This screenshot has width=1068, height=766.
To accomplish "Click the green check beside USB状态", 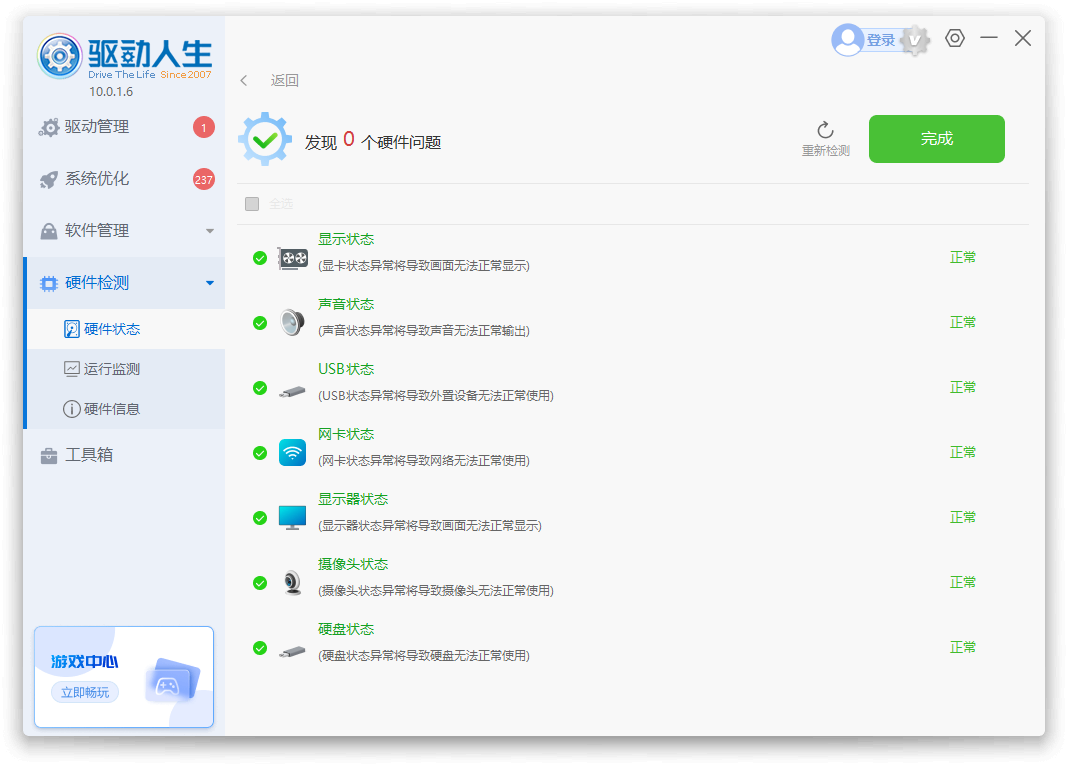I will tap(260, 388).
